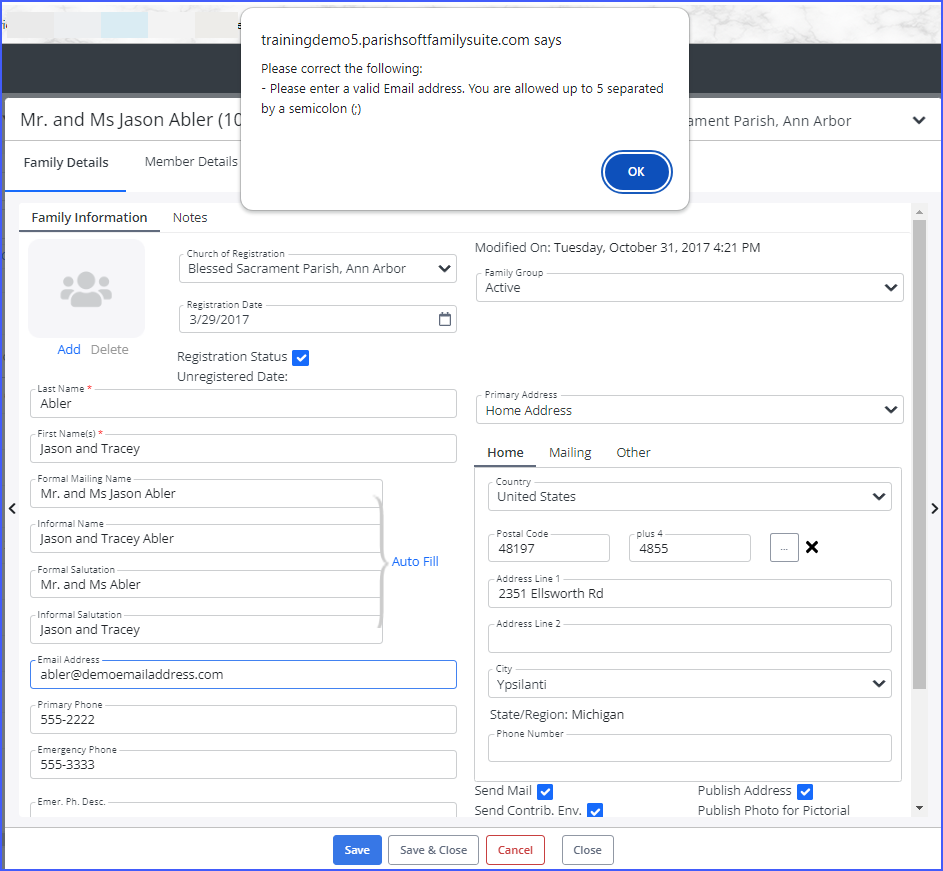Click the Add photo link

69,349
